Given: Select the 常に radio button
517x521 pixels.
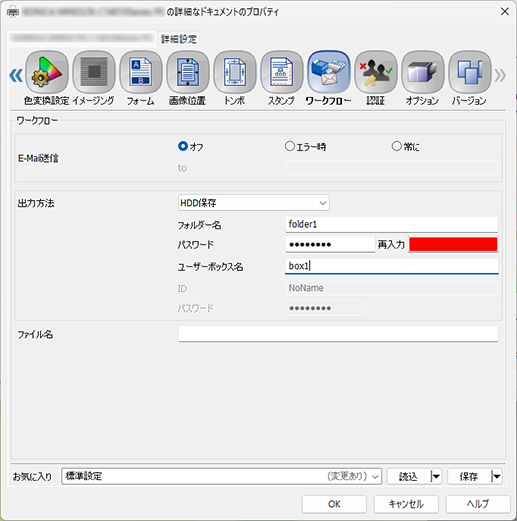Looking at the screenshot, I should click(x=396, y=146).
